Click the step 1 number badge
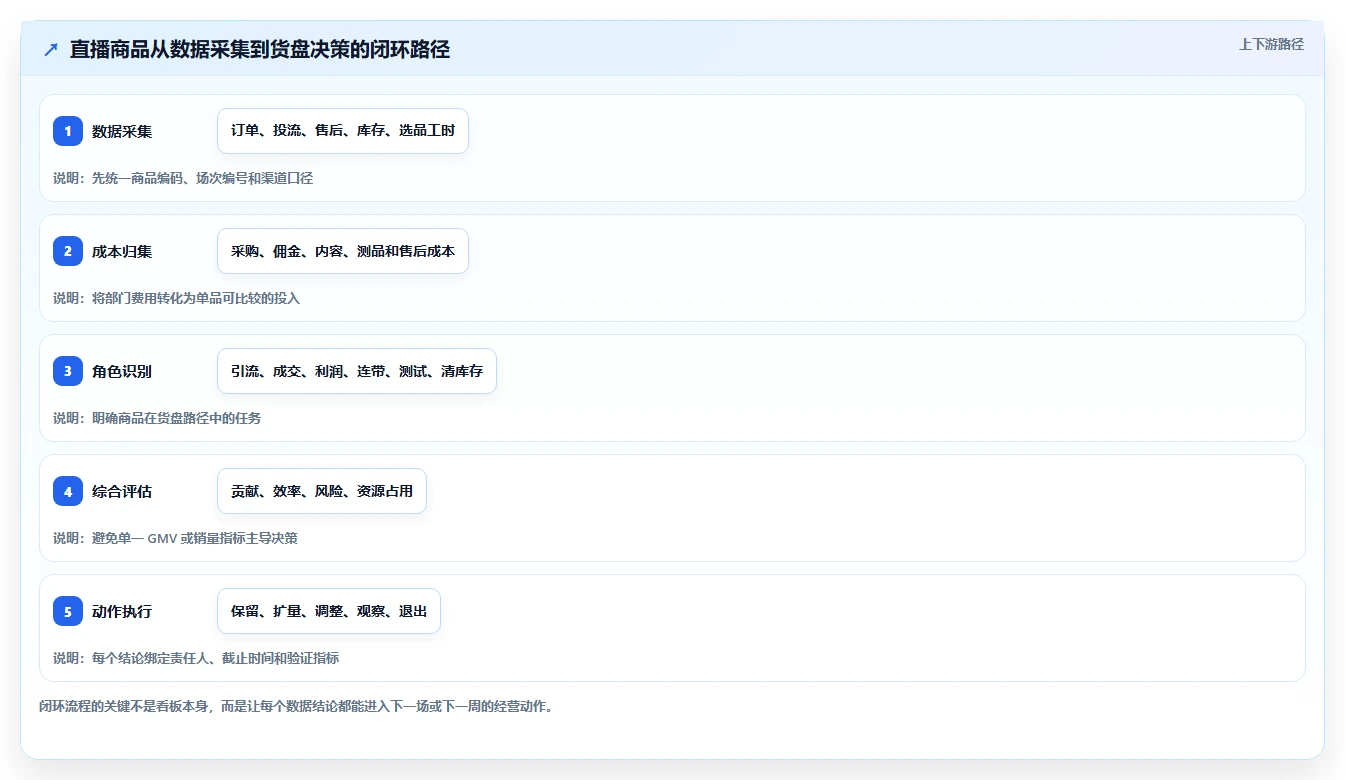The height and width of the screenshot is (780, 1345). point(68,131)
